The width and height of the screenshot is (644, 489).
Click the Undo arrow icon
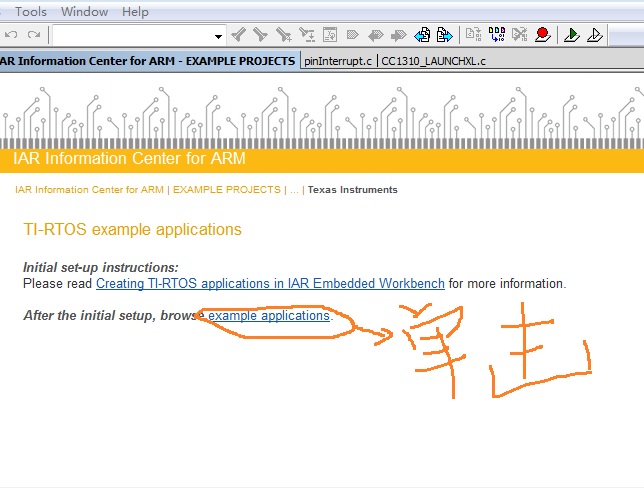[11, 34]
